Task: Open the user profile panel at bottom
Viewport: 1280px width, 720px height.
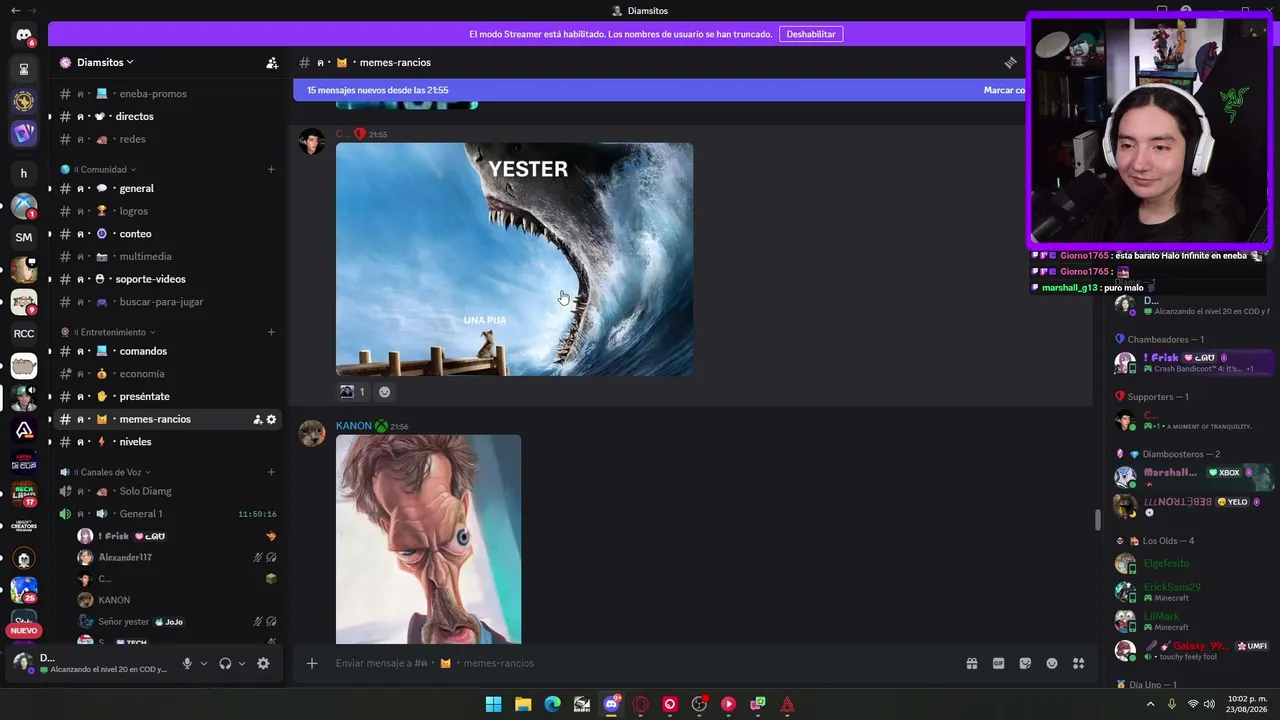Action: [92, 663]
